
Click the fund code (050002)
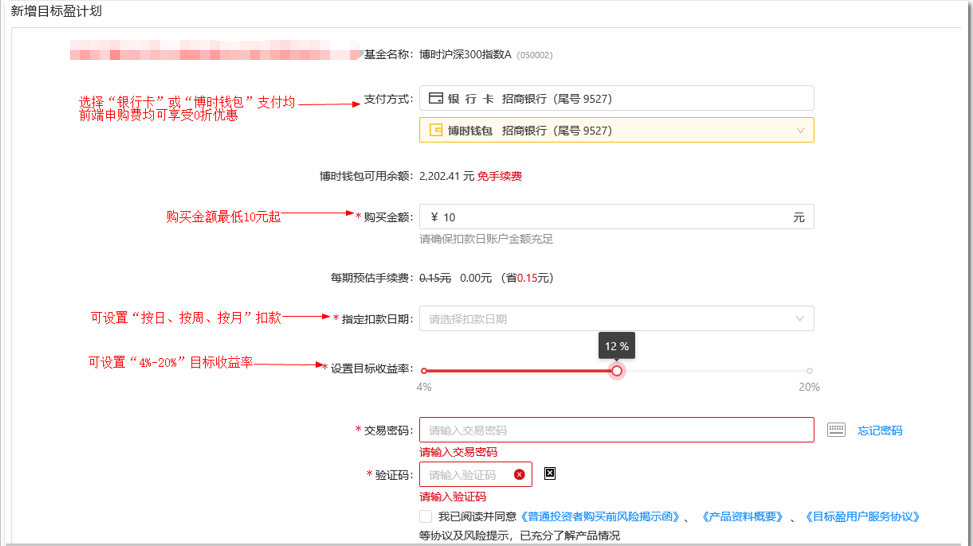click(534, 55)
